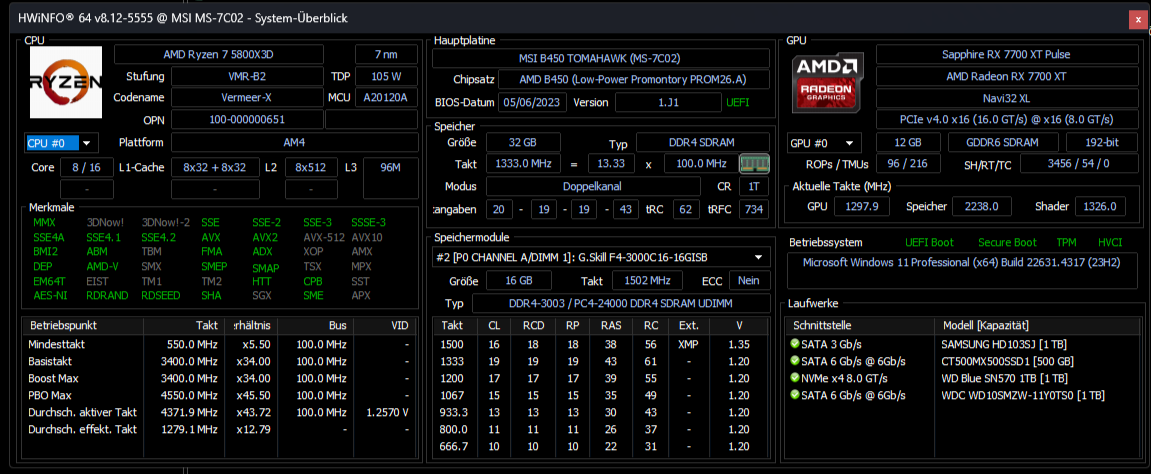Click the BIOS version 1.J1 field

[668, 103]
